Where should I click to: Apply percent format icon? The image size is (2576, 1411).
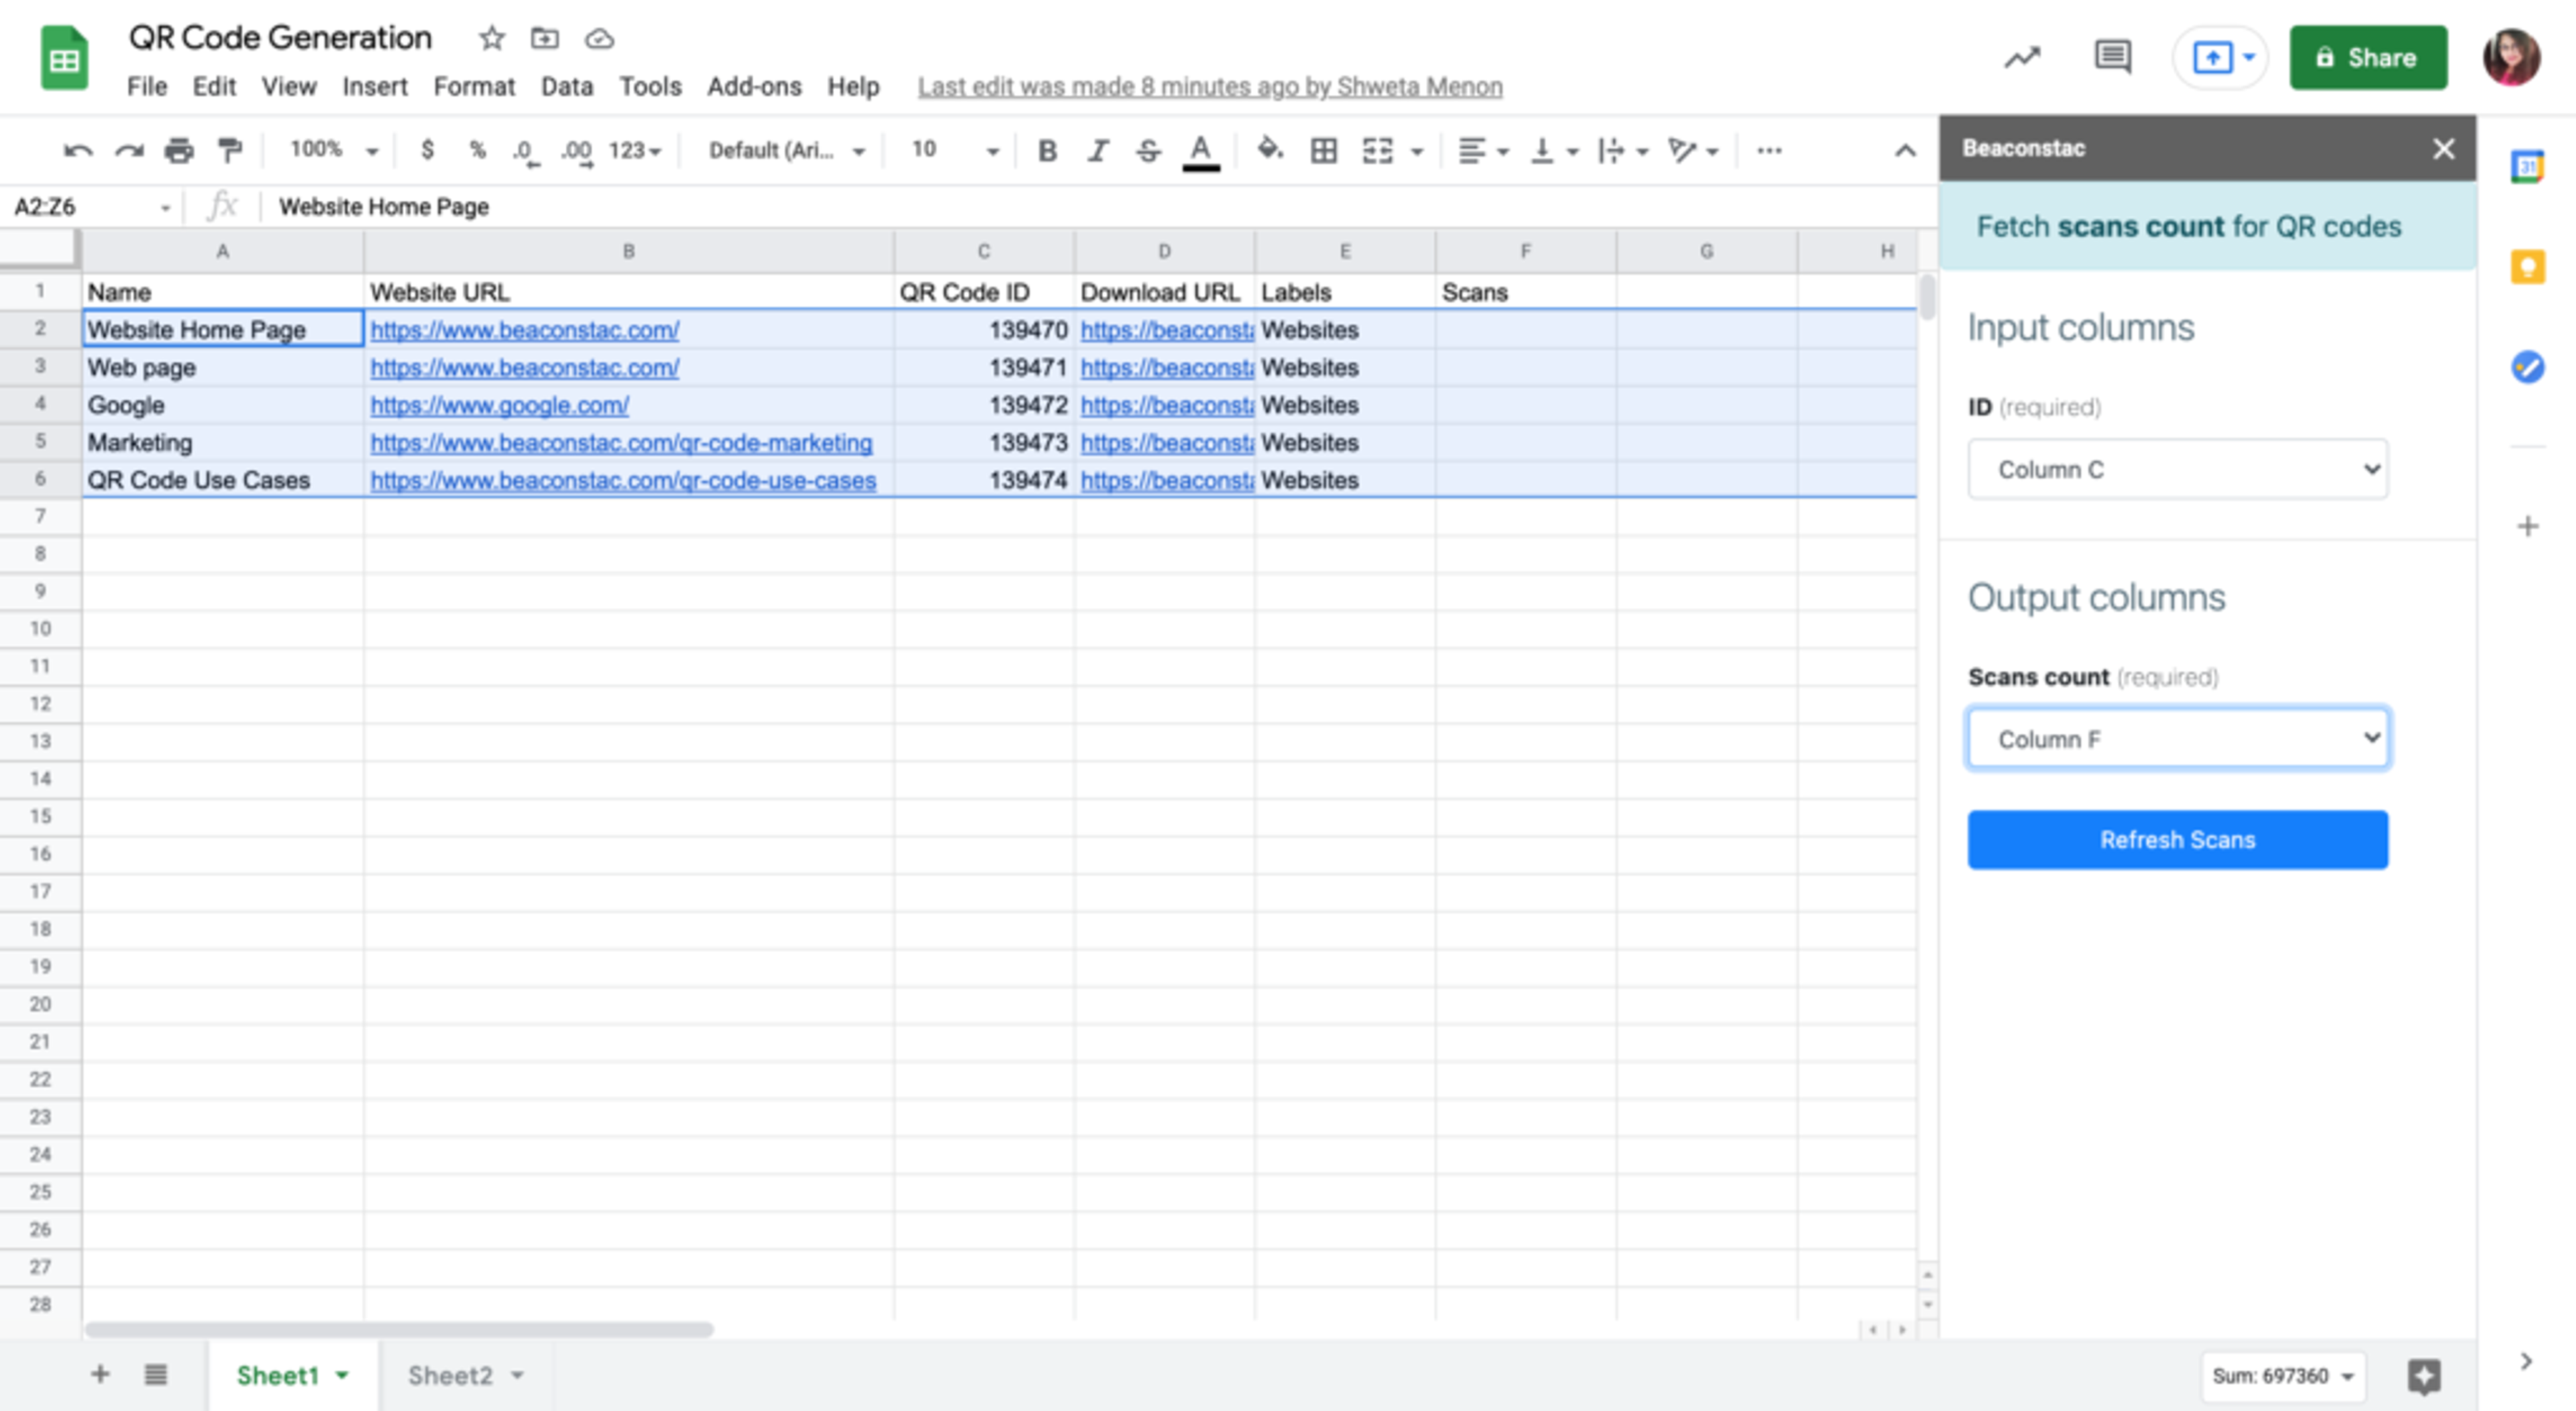[478, 150]
